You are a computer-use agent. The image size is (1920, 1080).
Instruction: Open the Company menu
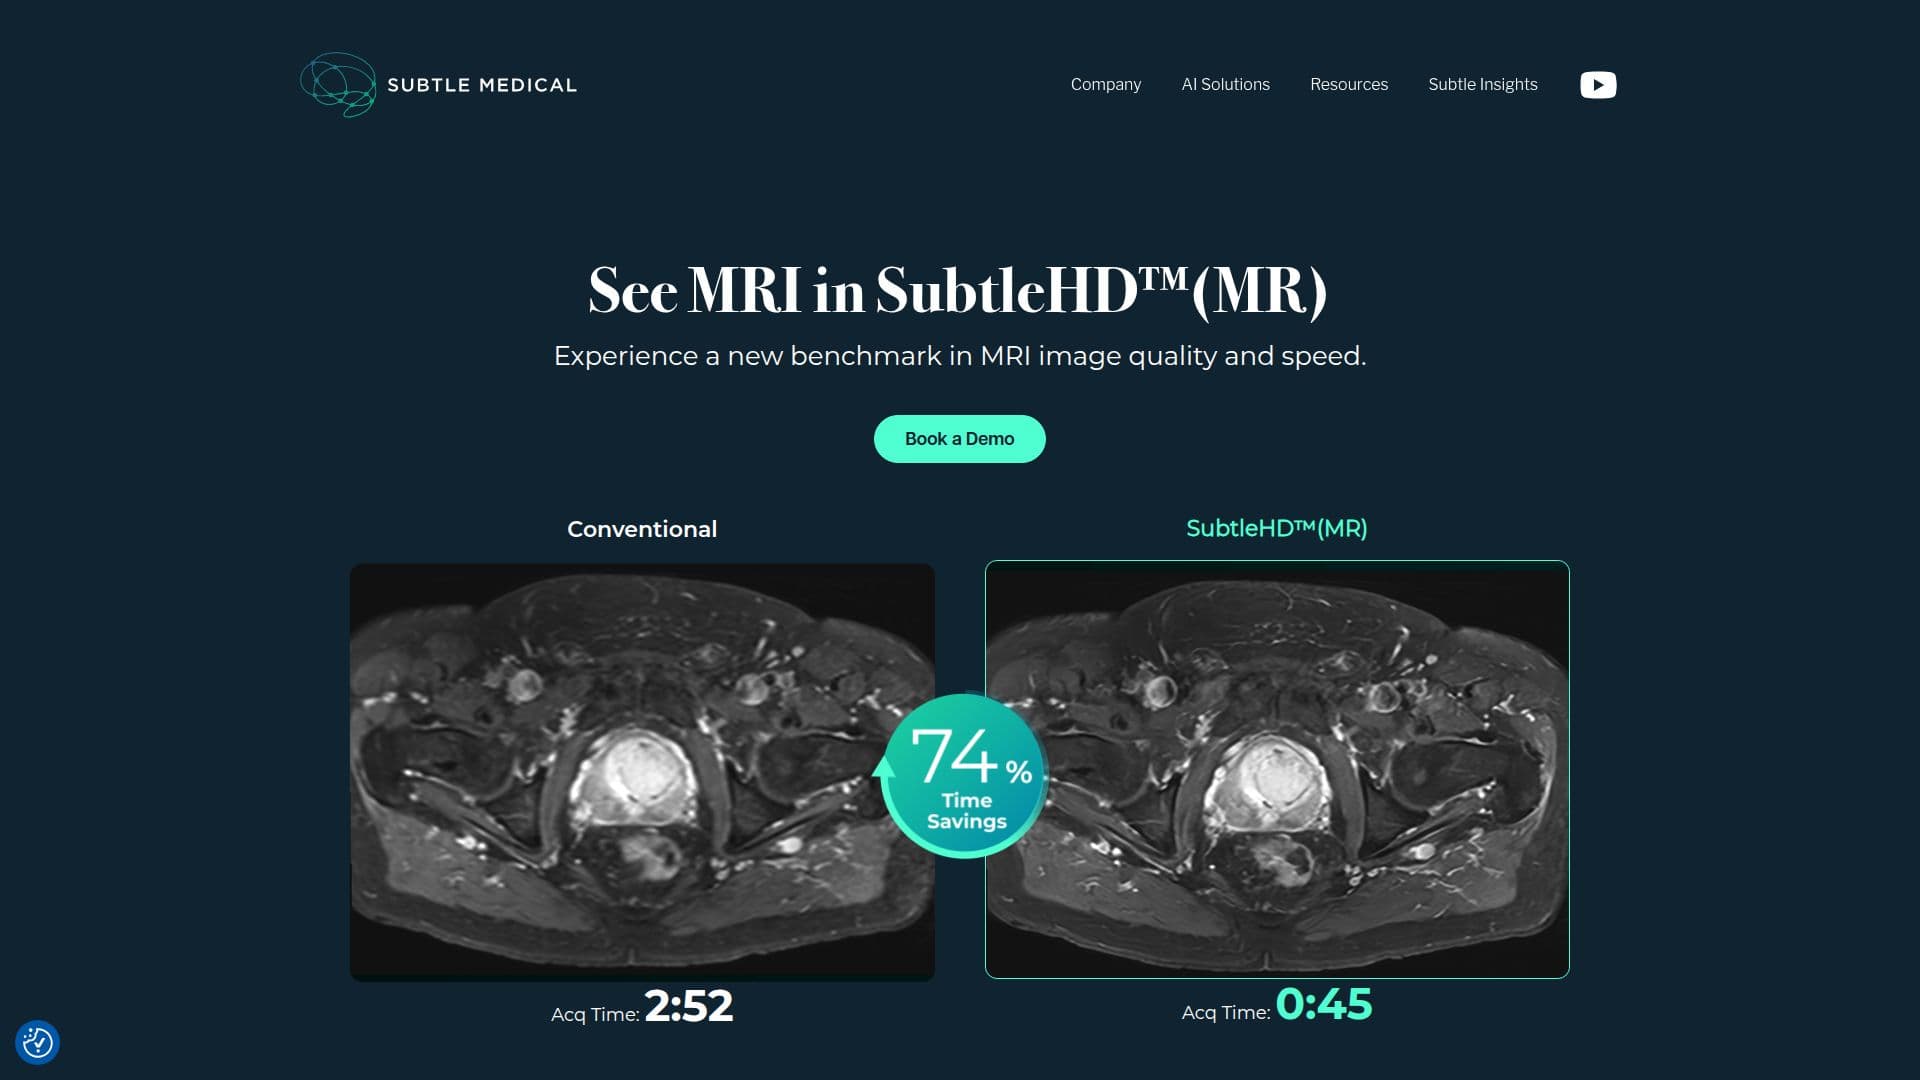pyautogui.click(x=1105, y=85)
